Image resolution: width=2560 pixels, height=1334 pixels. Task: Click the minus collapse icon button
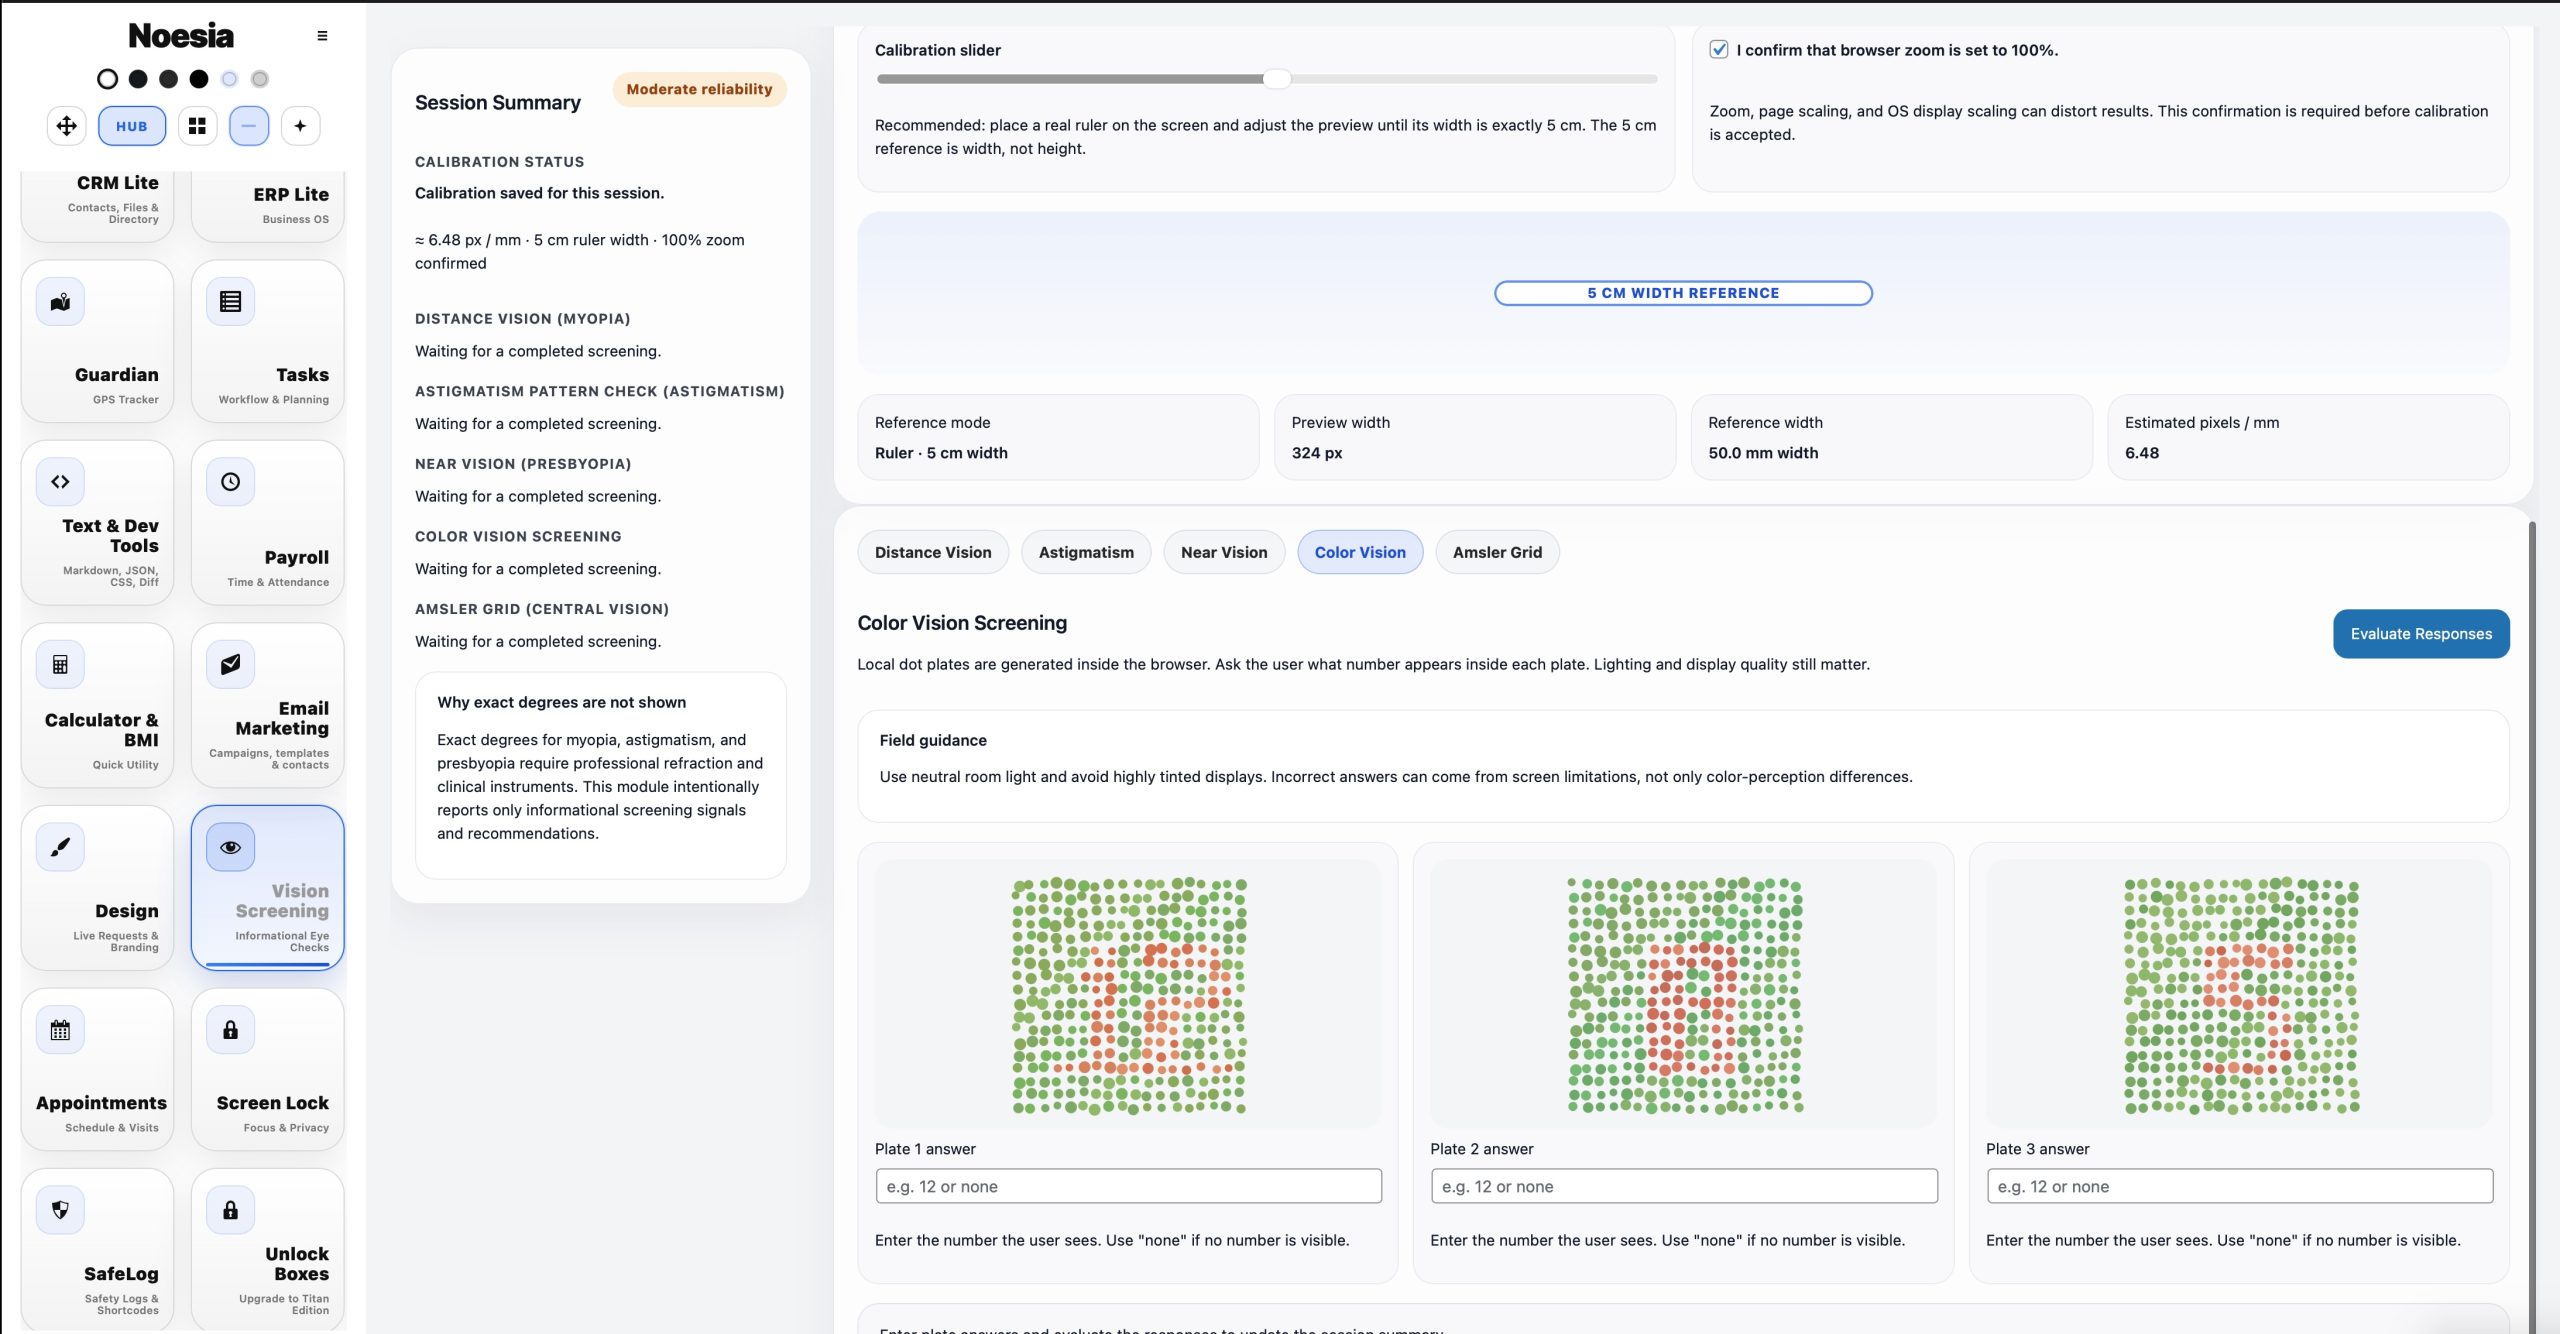tap(249, 126)
